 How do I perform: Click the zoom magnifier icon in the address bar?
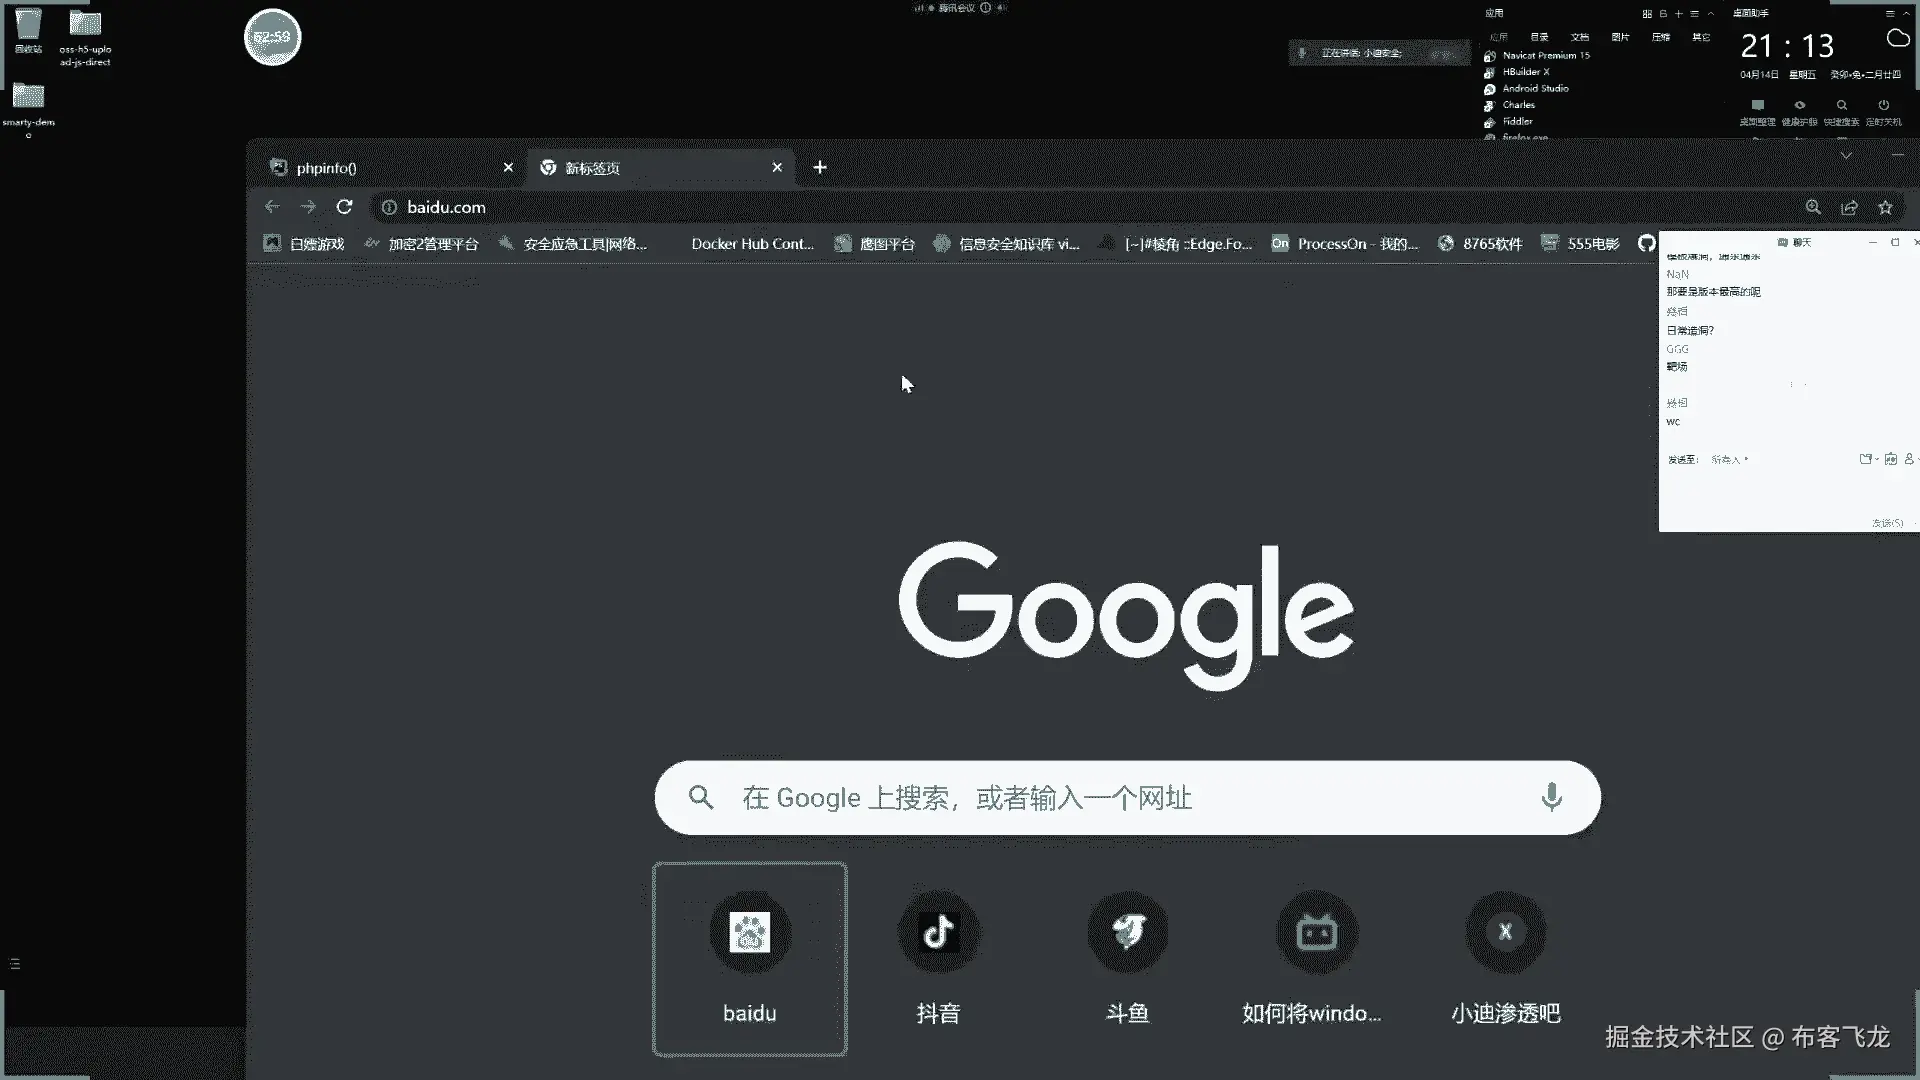tap(1813, 207)
